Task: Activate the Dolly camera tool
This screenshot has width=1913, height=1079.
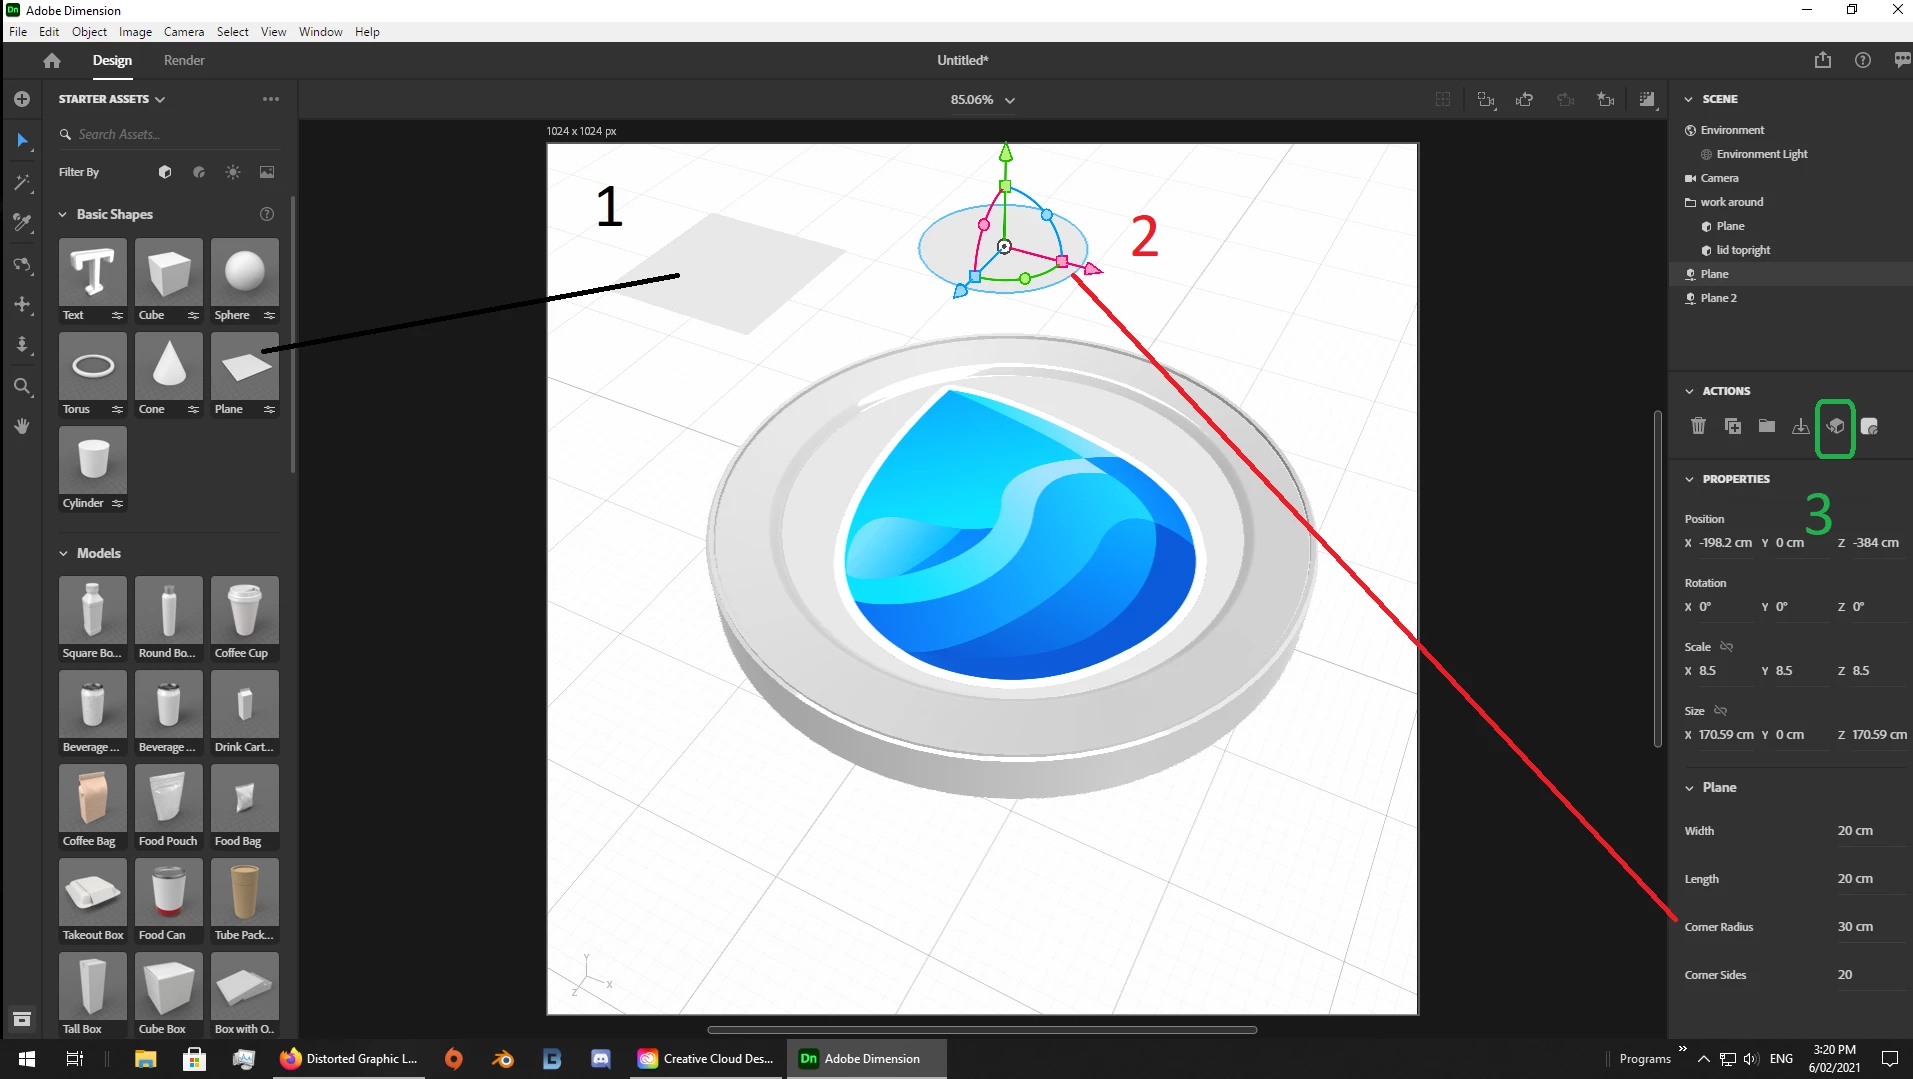Action: 22,345
